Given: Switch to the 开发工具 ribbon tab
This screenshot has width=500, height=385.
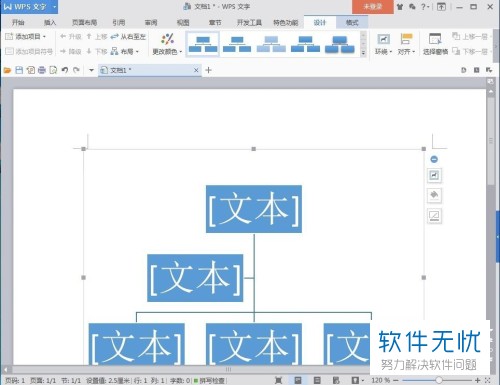Looking at the screenshot, I should tap(249, 22).
